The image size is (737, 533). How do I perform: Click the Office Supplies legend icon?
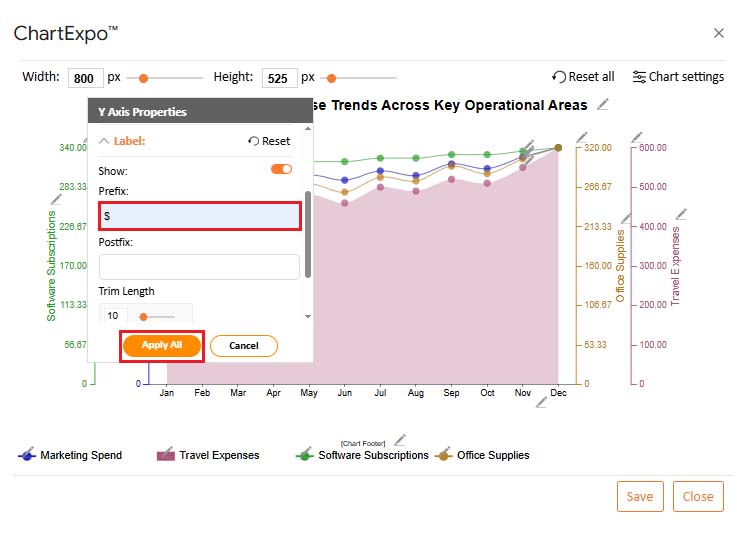[444, 455]
